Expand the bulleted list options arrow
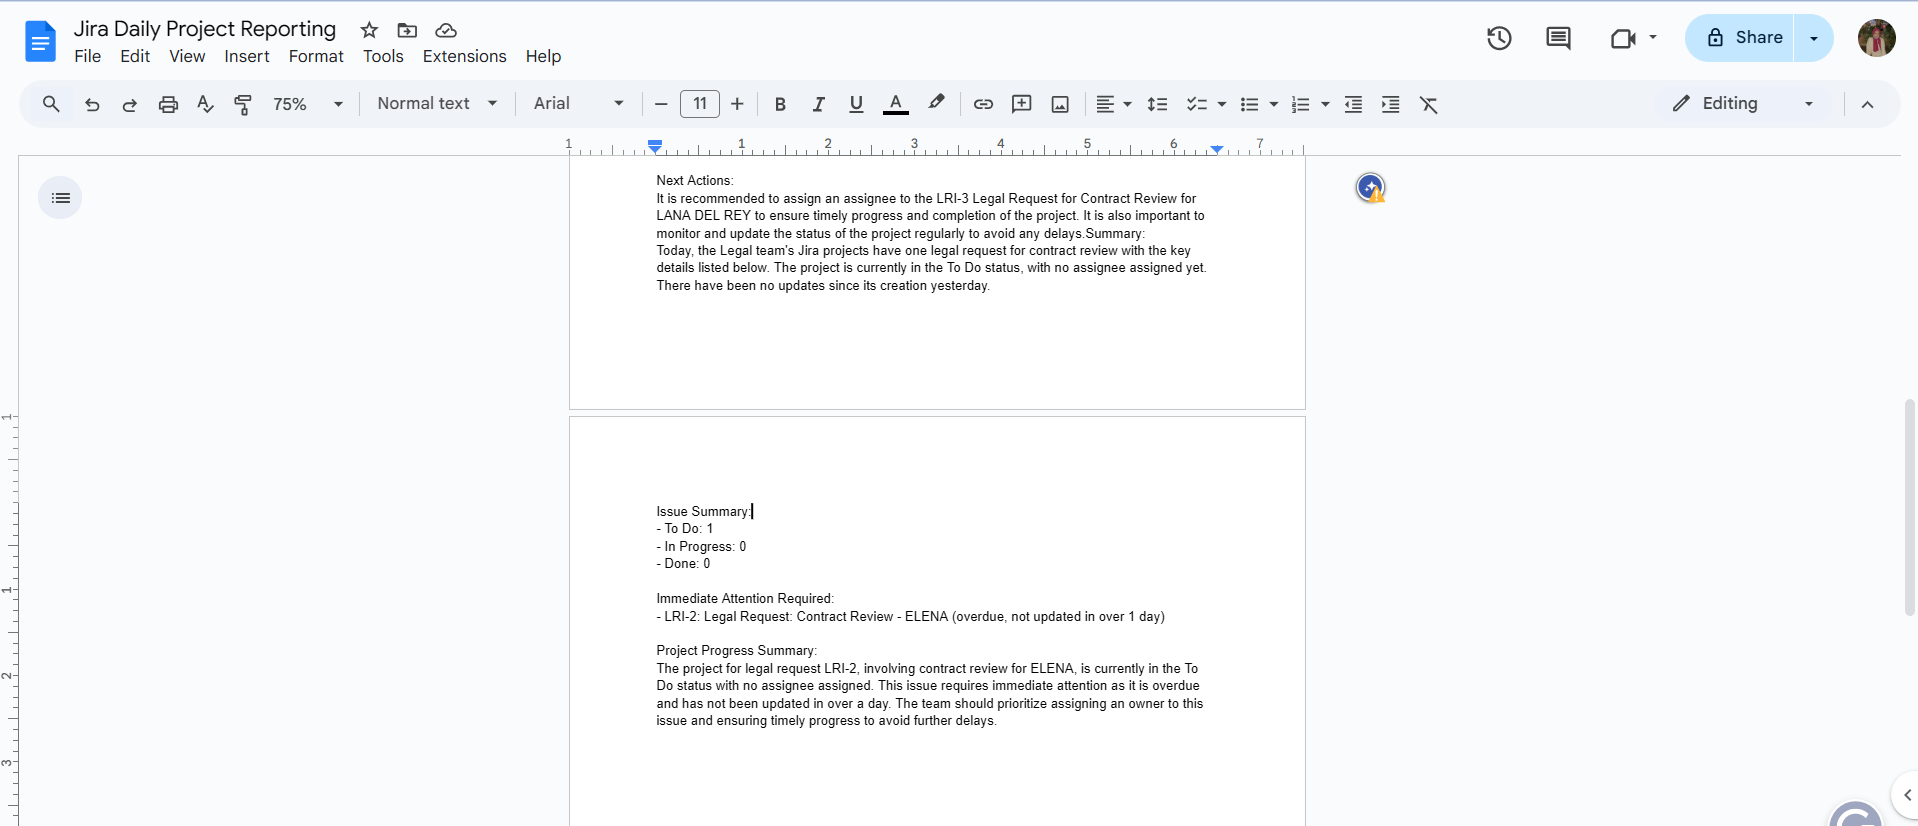 tap(1274, 104)
